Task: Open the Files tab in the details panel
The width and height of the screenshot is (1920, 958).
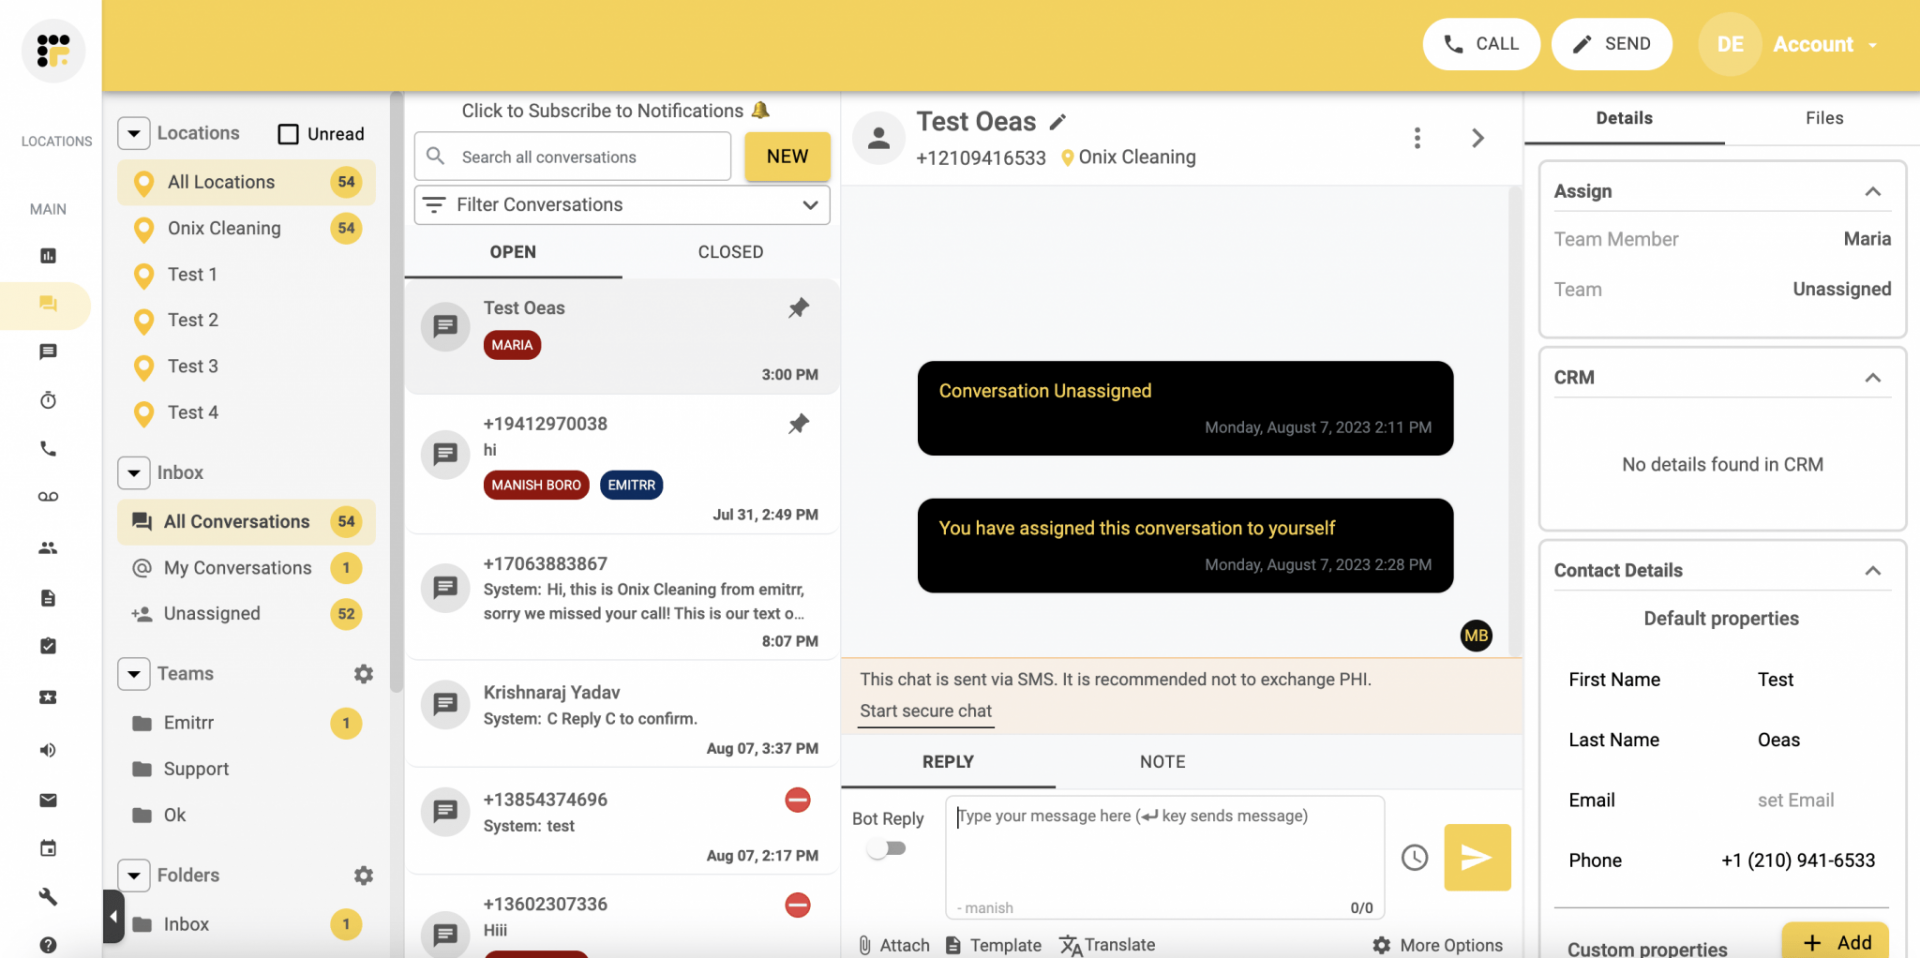Action: click(x=1824, y=117)
